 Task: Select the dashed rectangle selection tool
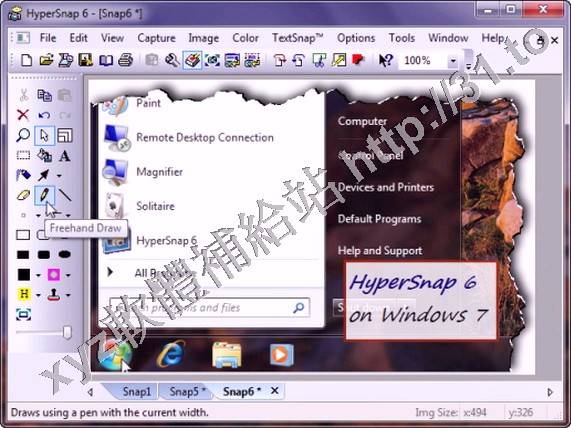coord(23,156)
